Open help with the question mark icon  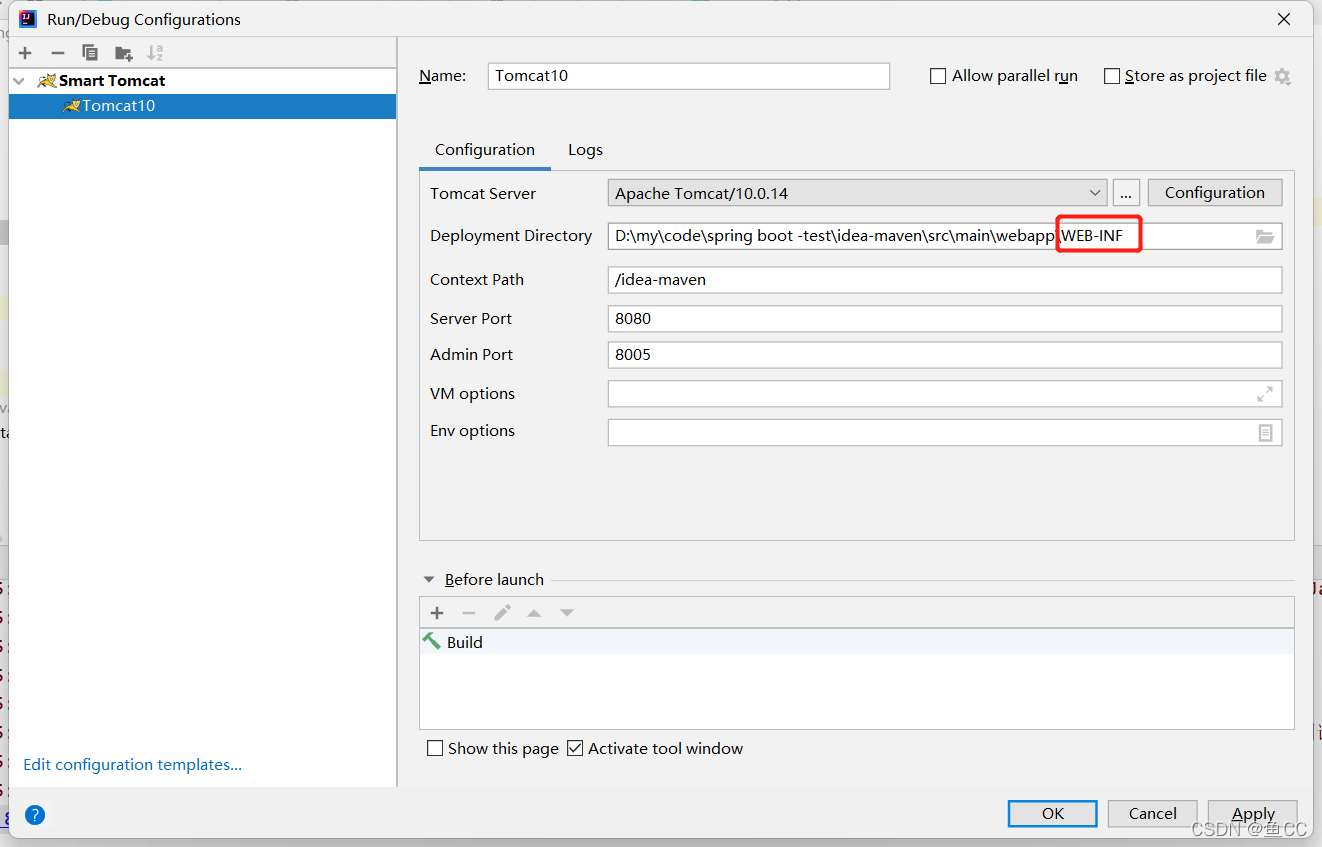click(x=35, y=815)
